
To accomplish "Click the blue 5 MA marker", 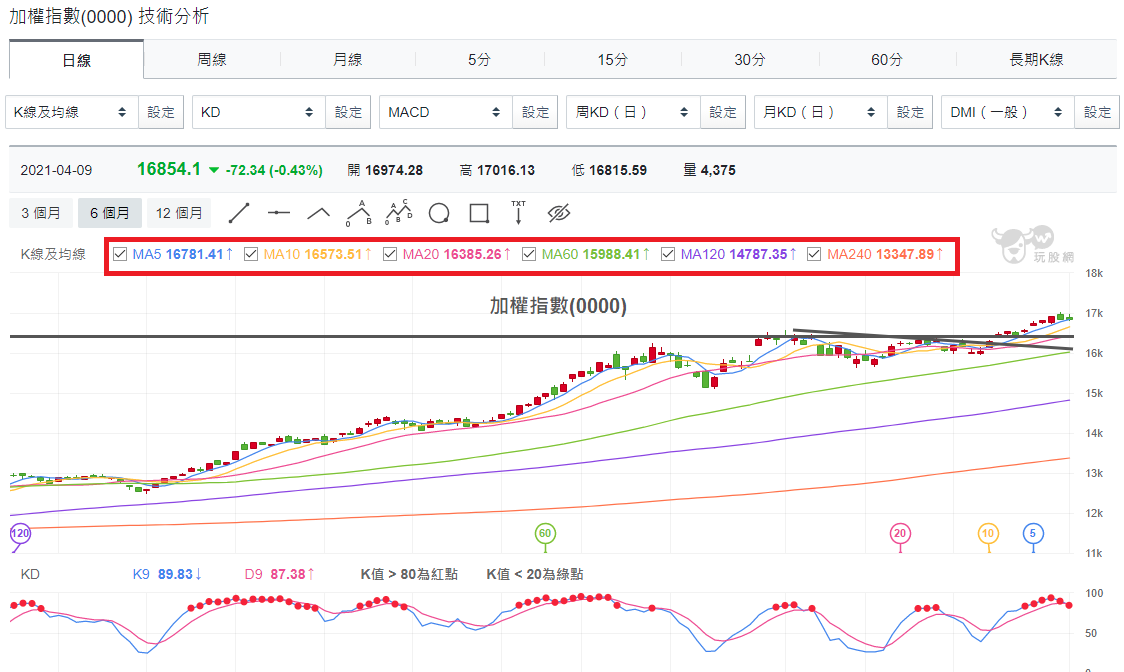I will [1033, 533].
